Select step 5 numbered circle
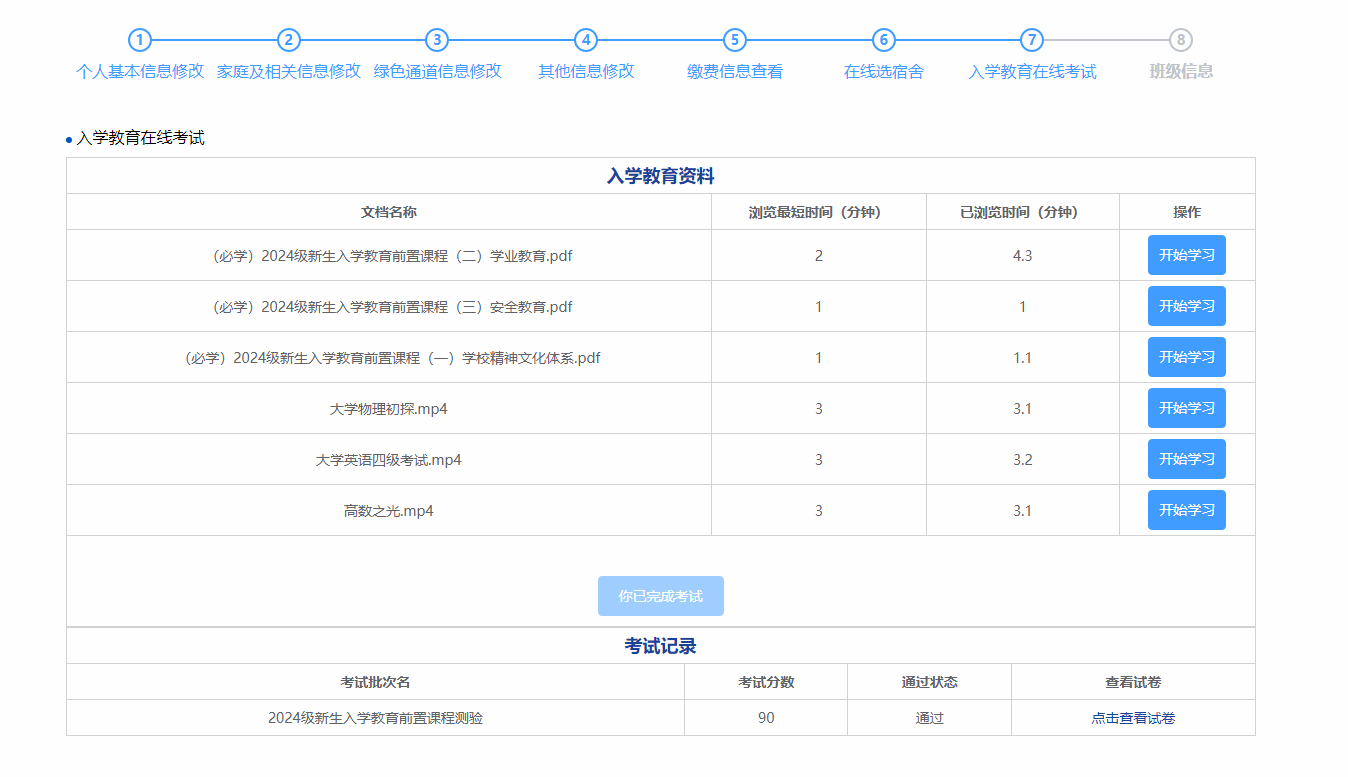Screen dimensions: 1348x777 point(735,40)
